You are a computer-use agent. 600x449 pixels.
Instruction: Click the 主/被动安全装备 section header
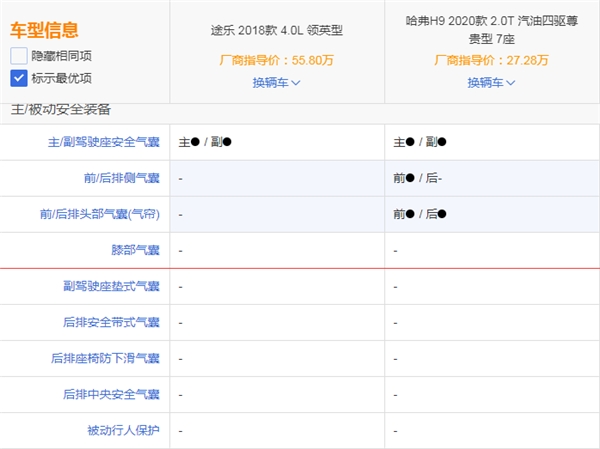61,108
